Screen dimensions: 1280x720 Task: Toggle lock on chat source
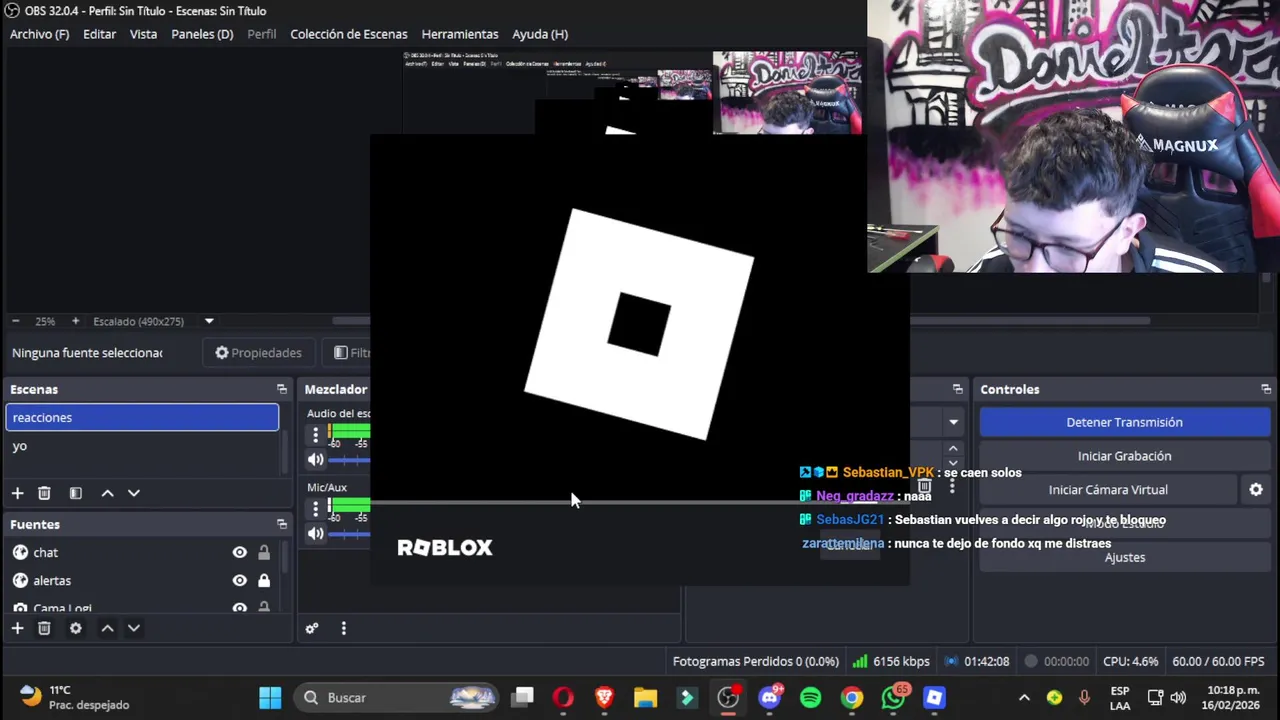(x=264, y=552)
